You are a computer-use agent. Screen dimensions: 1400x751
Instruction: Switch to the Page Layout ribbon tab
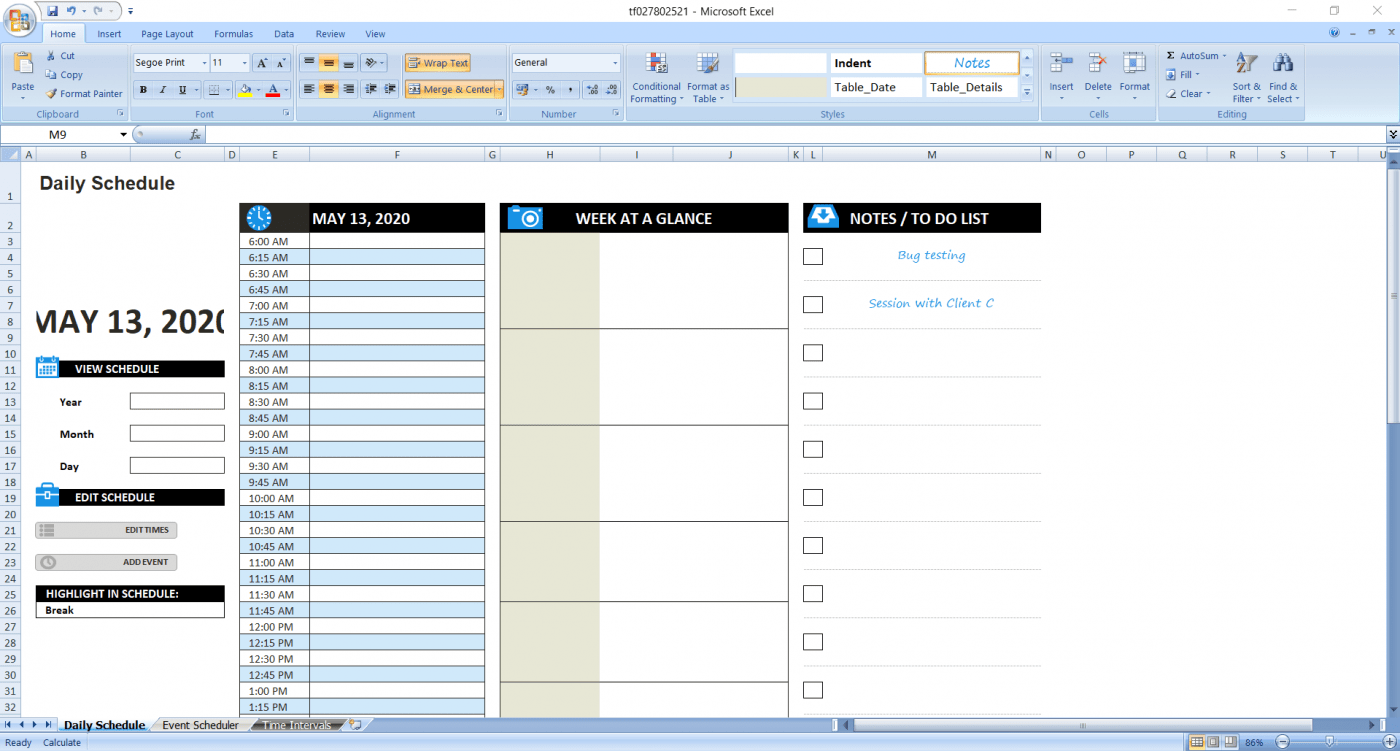166,33
